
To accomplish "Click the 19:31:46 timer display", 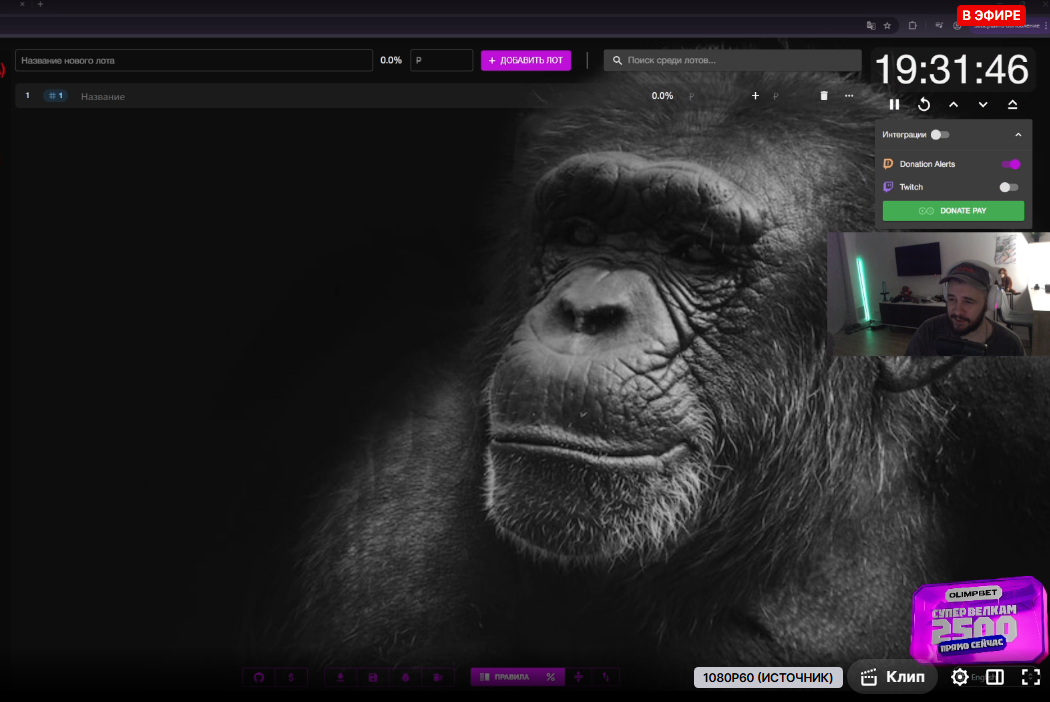I will (x=951, y=69).
